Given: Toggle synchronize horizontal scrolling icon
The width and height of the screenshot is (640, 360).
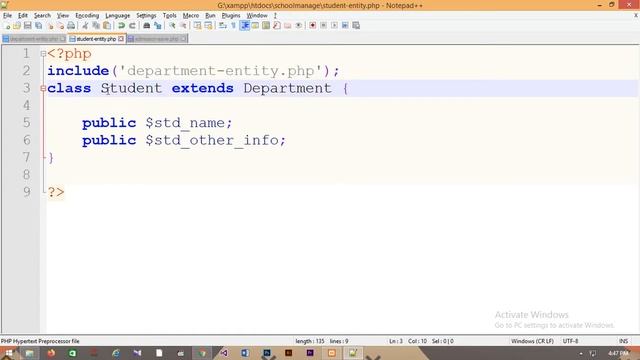Looking at the screenshot, I should click(209, 26).
